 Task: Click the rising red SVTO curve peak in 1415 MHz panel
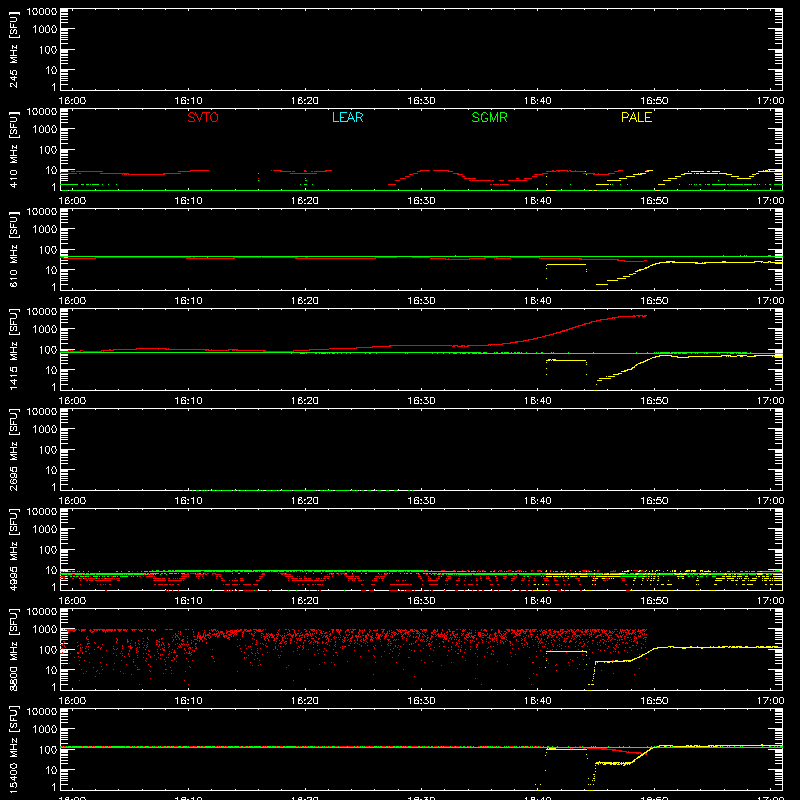pyautogui.click(x=633, y=316)
